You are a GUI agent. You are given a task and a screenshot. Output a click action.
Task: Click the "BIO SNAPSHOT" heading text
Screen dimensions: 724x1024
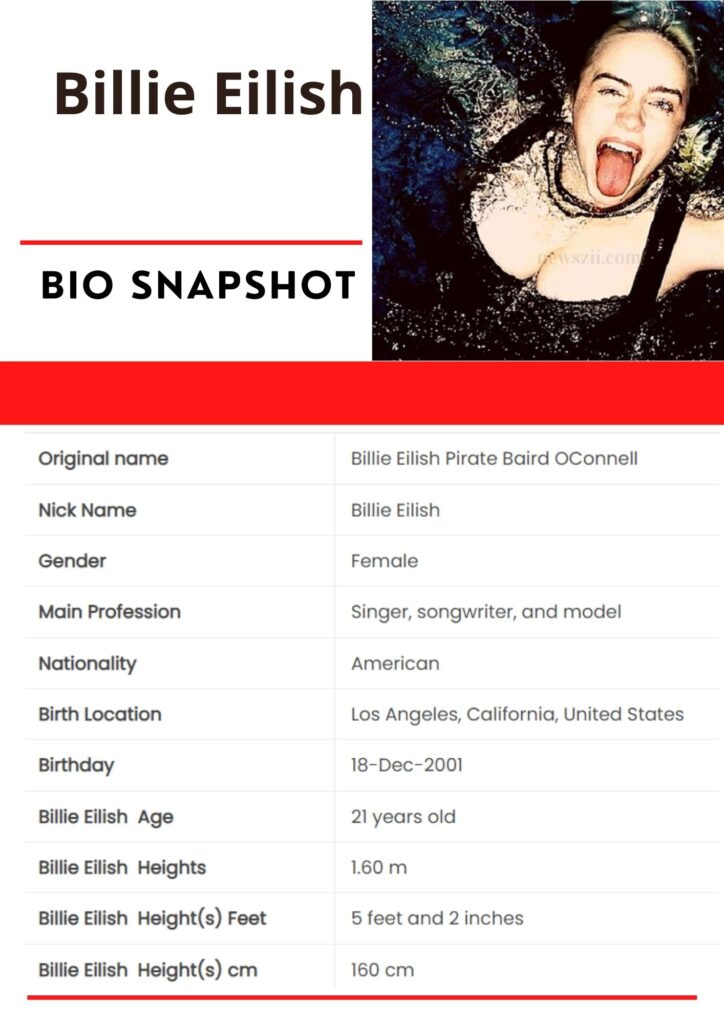coord(198,287)
